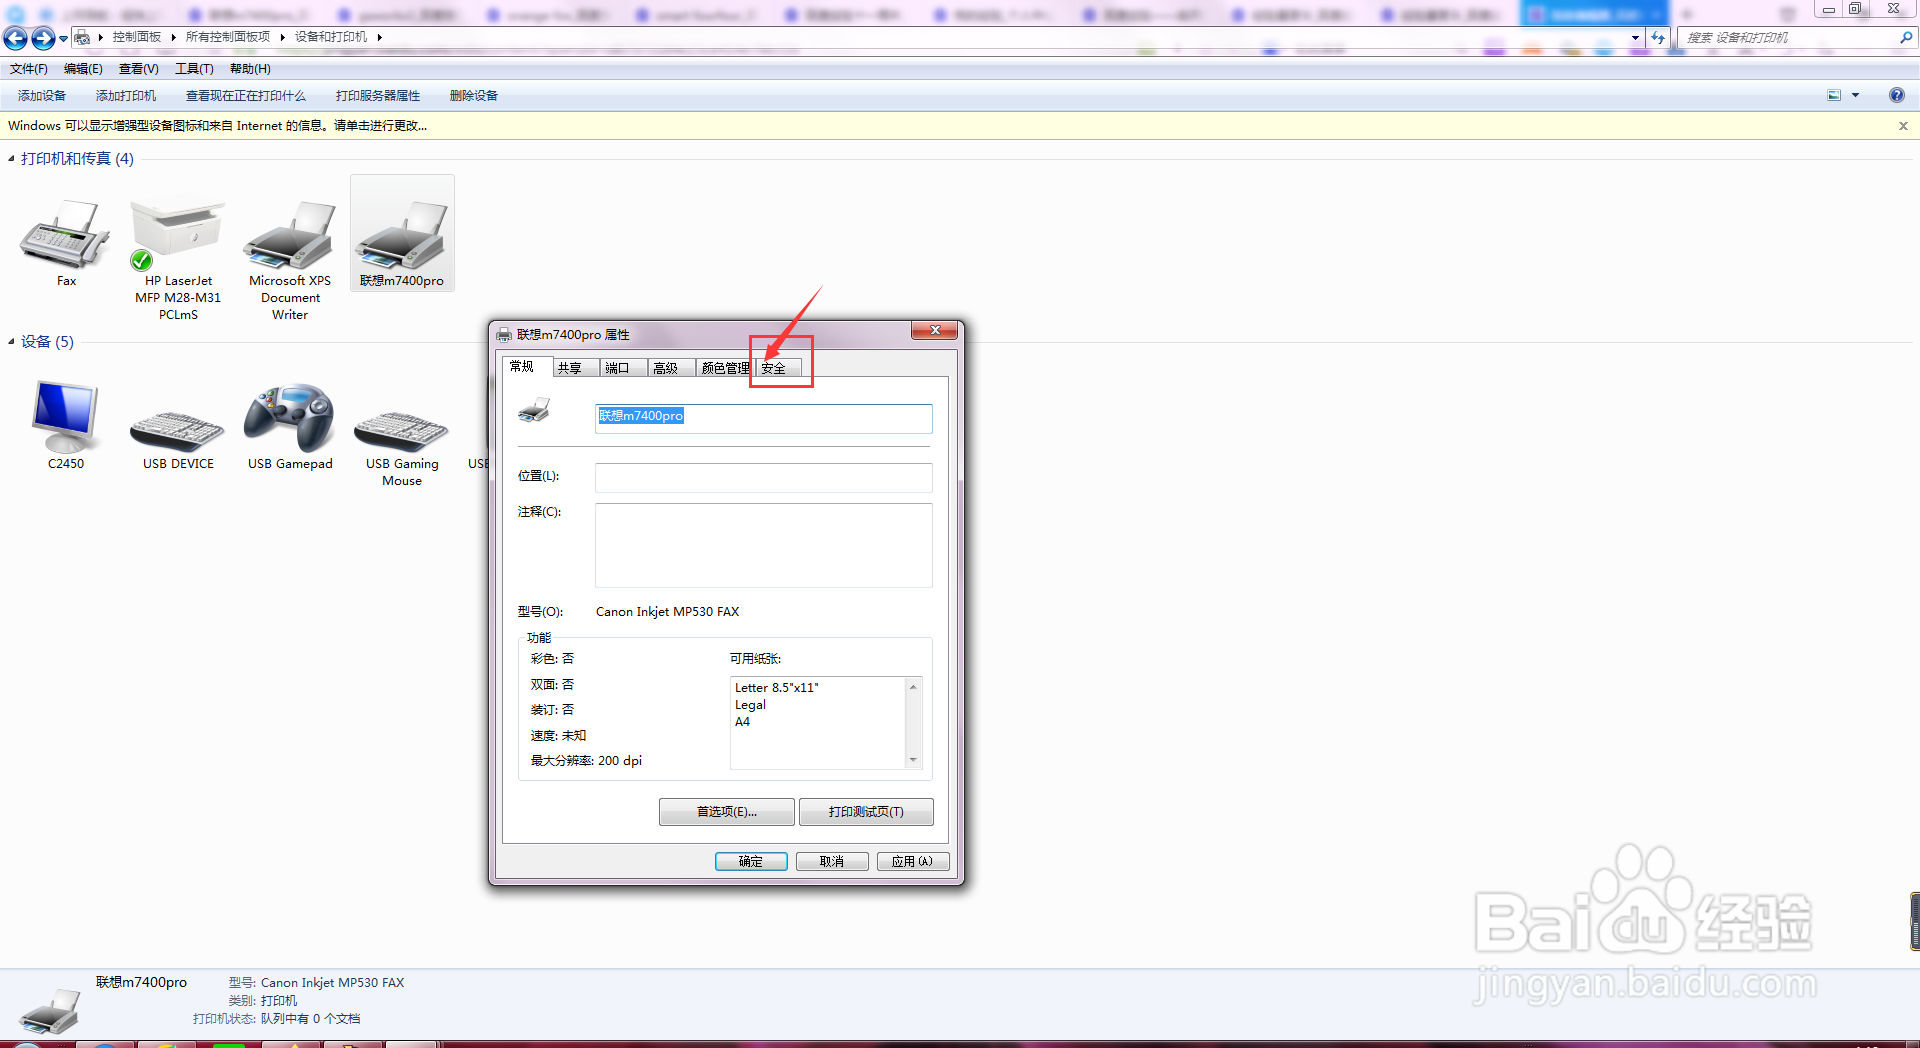Click 查看现在正在打印什么
This screenshot has width=1920, height=1048.
[246, 96]
